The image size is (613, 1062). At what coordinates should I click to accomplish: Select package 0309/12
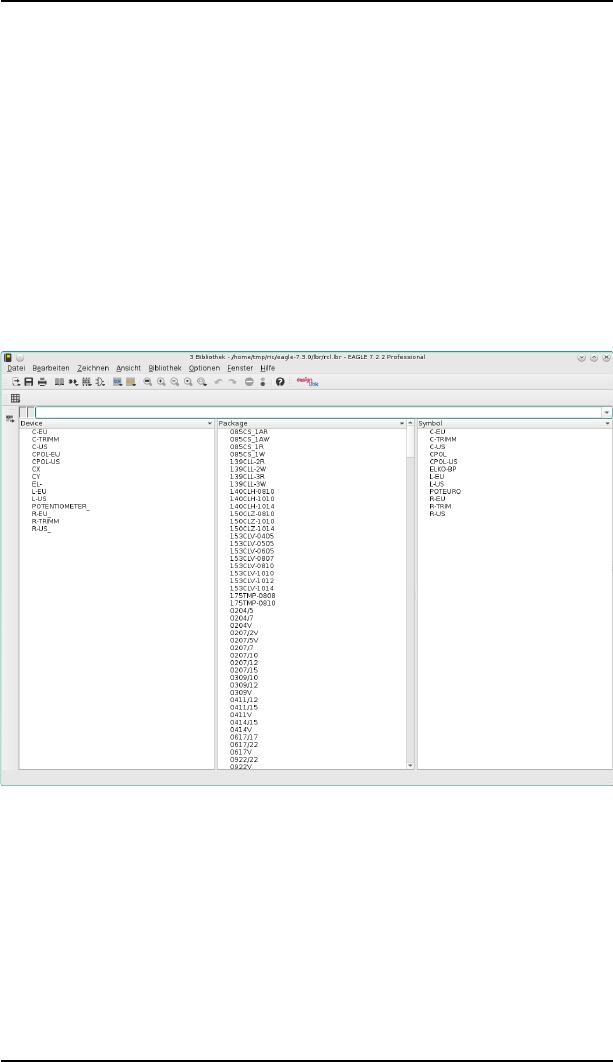point(244,685)
